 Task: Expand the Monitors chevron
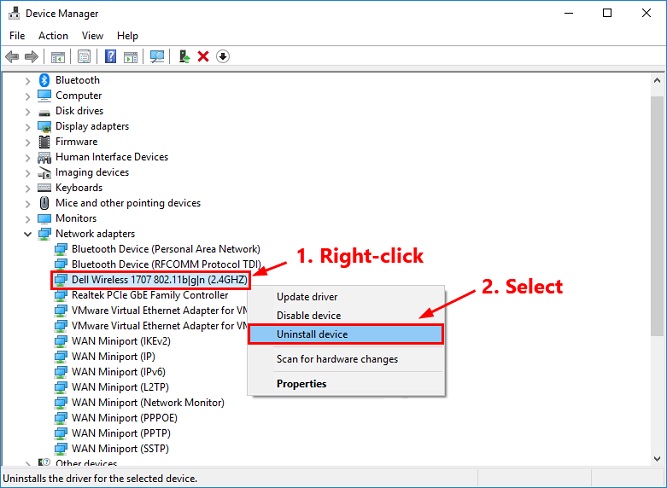pyautogui.click(x=28, y=219)
